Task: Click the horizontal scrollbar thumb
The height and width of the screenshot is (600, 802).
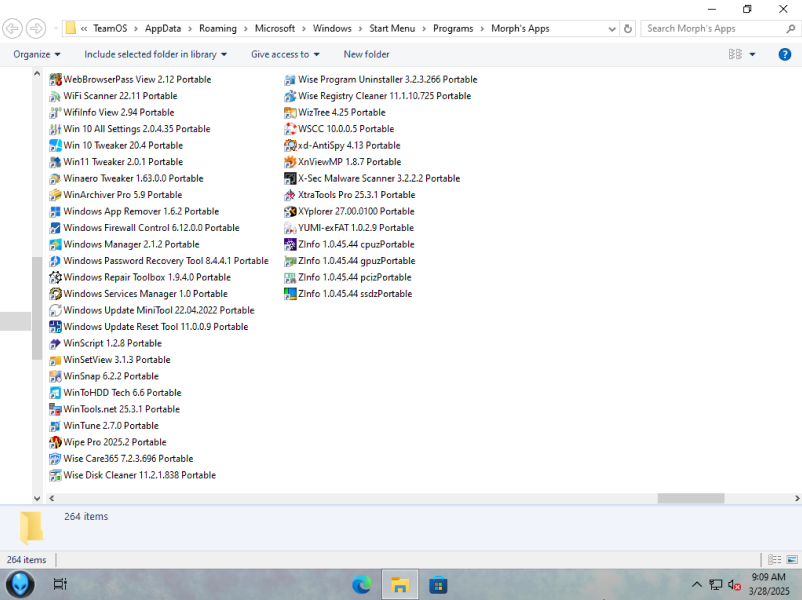Action: (x=690, y=498)
